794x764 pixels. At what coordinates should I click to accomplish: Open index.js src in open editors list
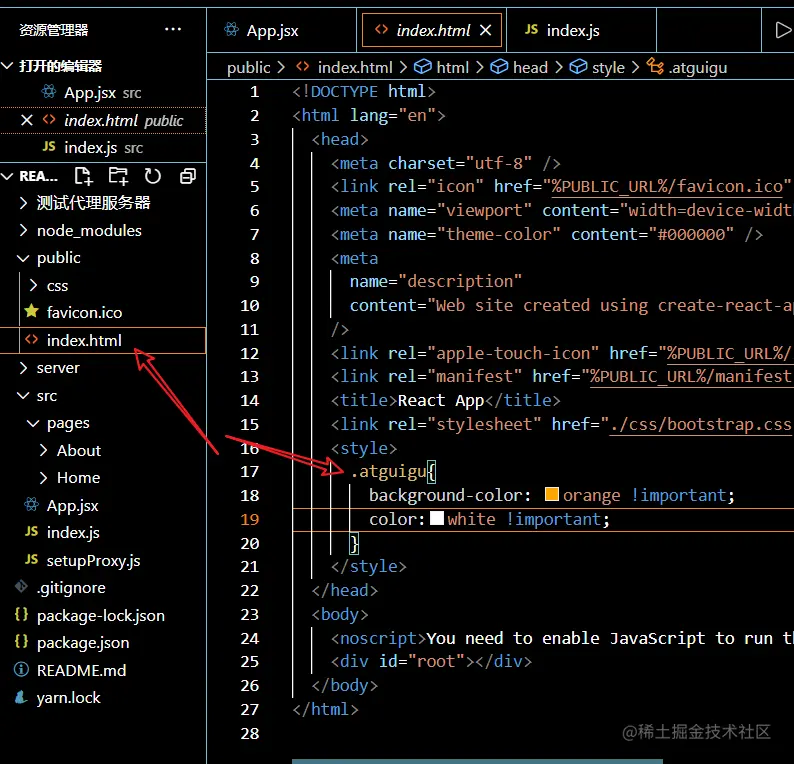click(103, 148)
